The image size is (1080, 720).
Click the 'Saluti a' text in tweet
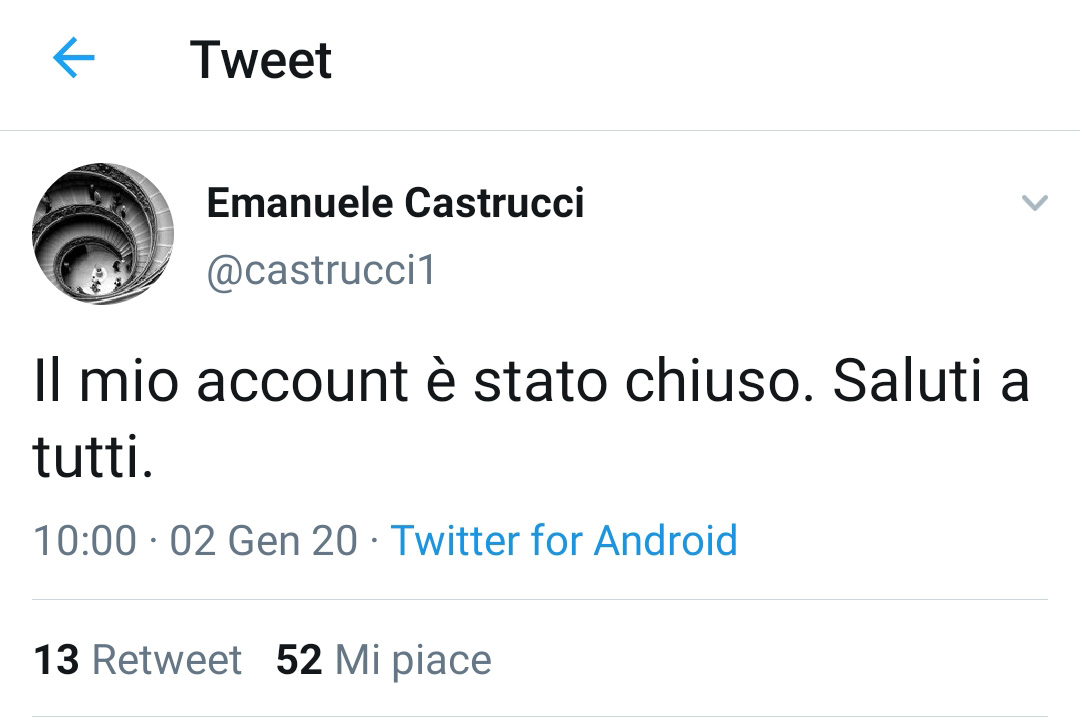click(931, 381)
